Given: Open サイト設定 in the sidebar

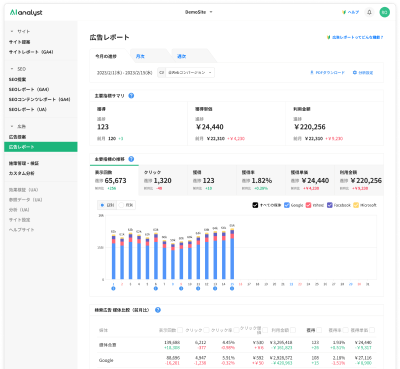Looking at the screenshot, I should [19, 220].
